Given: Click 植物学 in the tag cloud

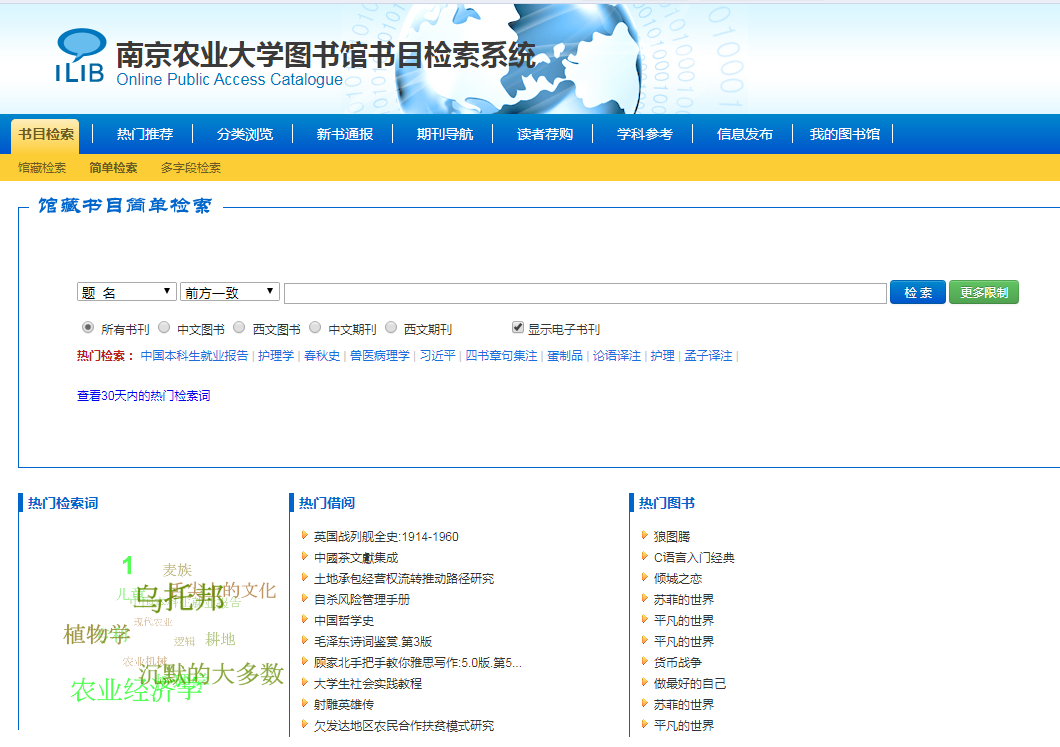Looking at the screenshot, I should [97, 634].
